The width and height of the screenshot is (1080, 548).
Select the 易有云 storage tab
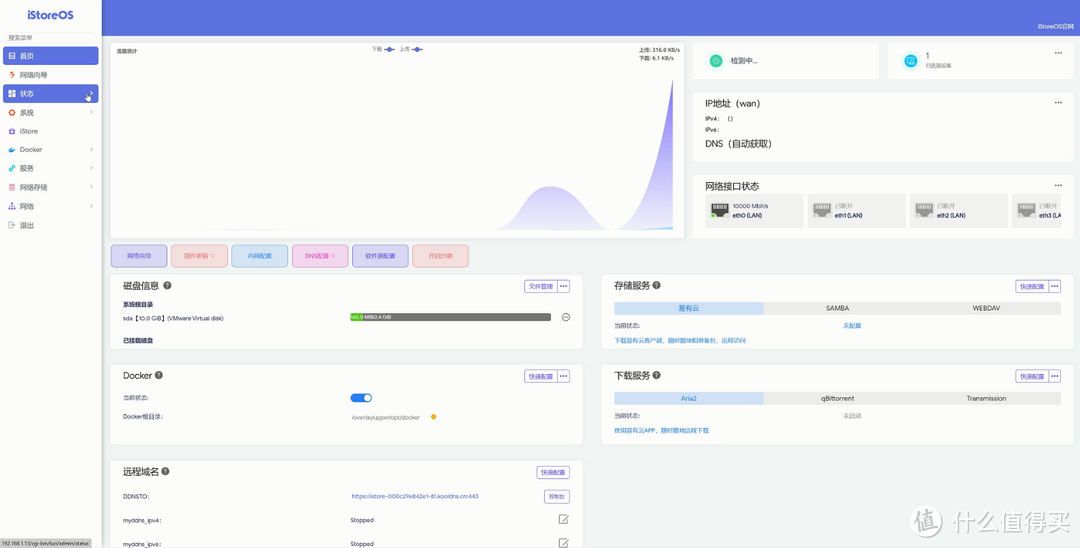(x=689, y=308)
